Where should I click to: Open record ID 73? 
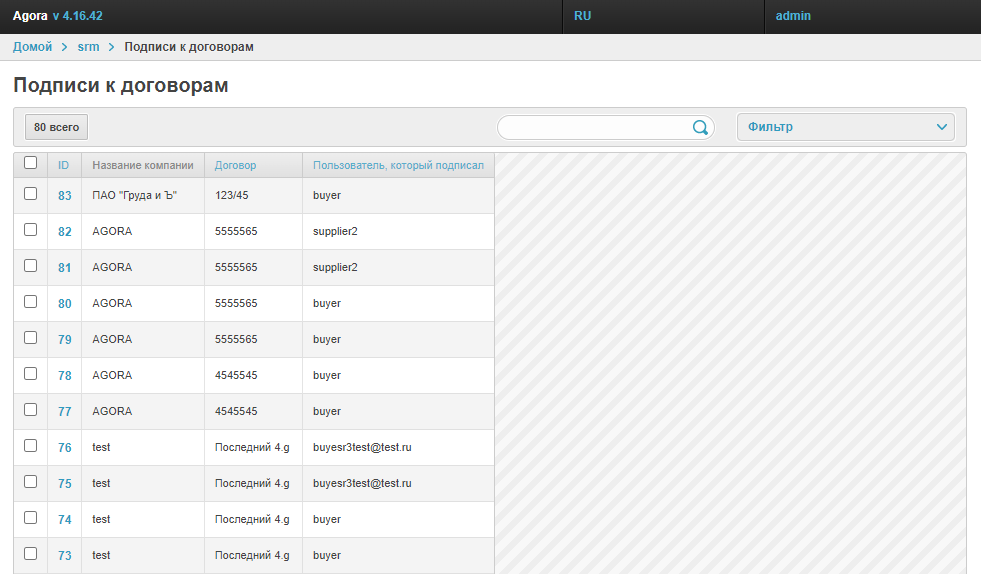65,556
